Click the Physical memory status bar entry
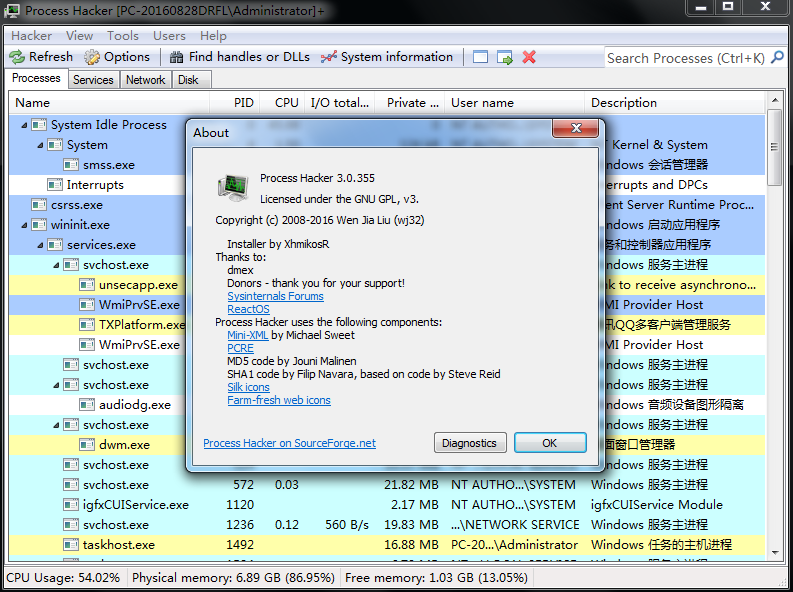Viewport: 793px width, 592px height. (233, 578)
